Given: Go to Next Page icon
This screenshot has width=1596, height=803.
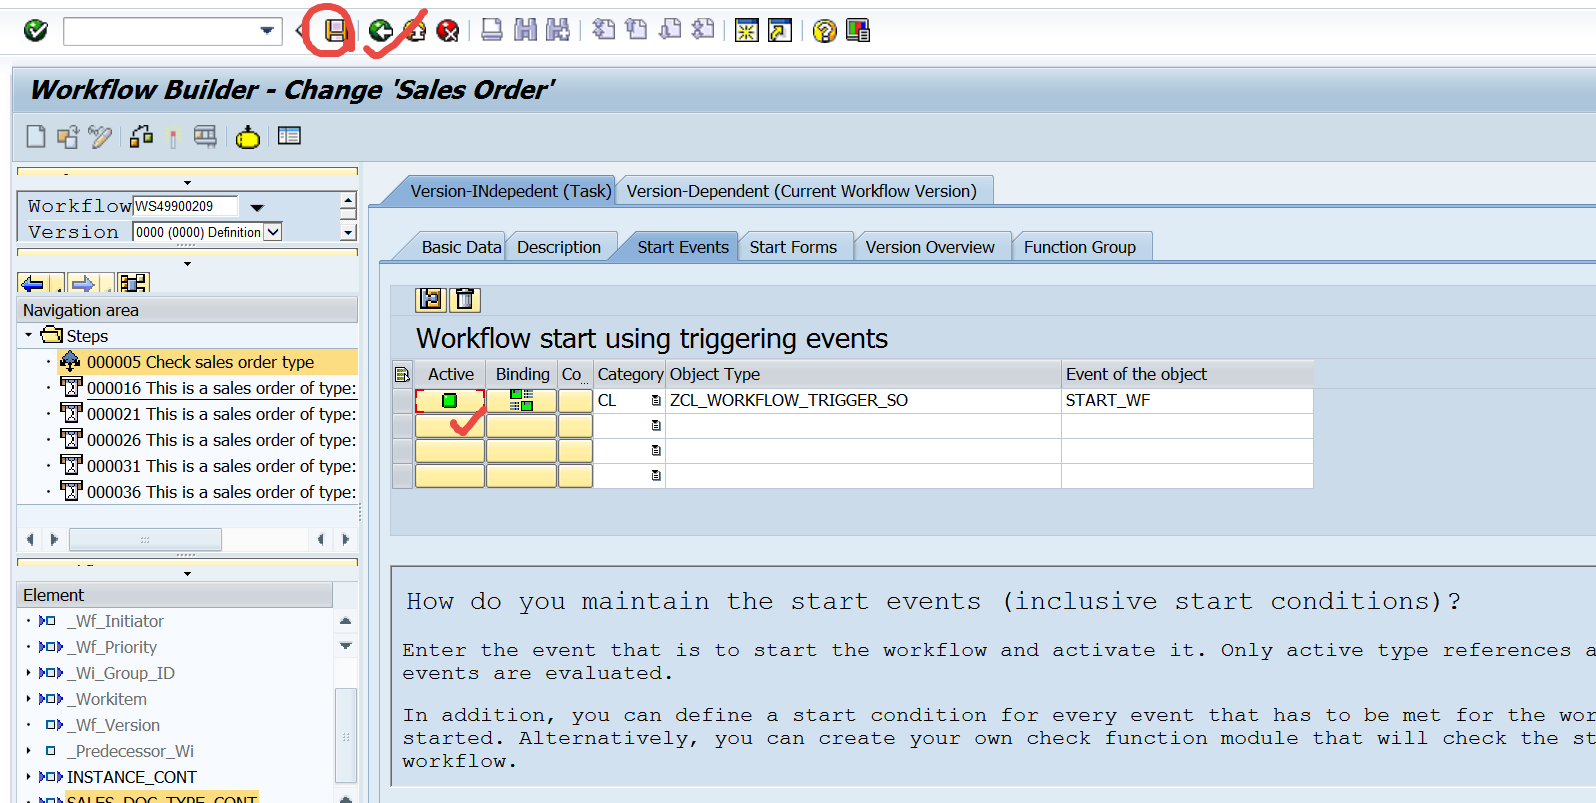Looking at the screenshot, I should tap(670, 30).
